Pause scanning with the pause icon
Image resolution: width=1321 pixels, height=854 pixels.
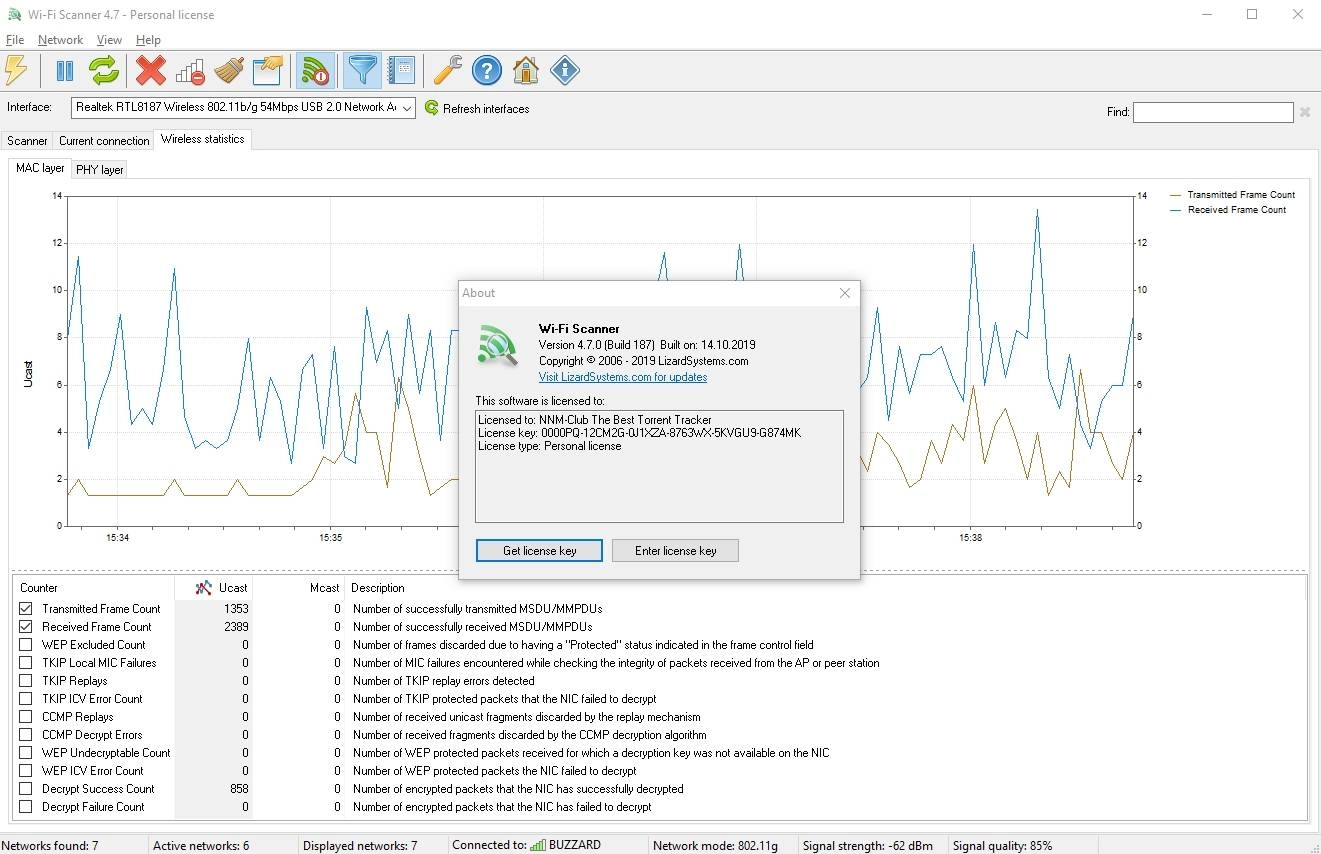(x=65, y=70)
